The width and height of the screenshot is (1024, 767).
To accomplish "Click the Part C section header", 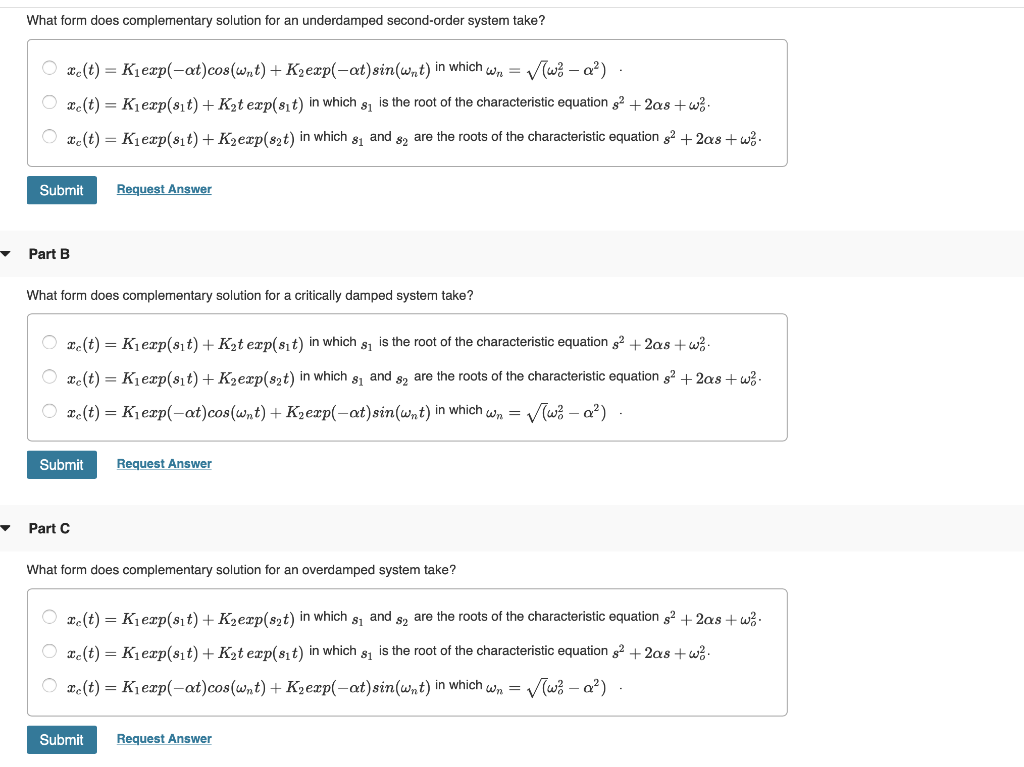I will click(48, 528).
